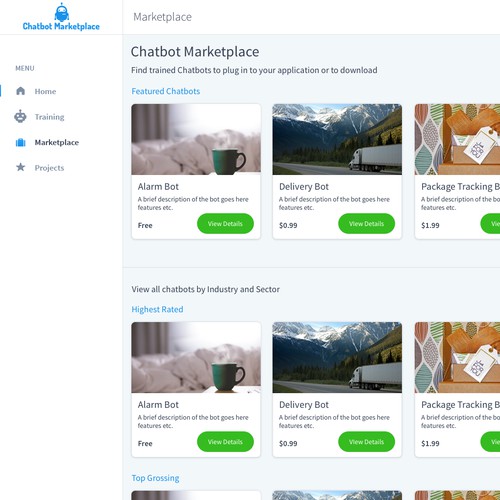The height and width of the screenshot is (500, 500).
Task: View Details for Highest Rated Package Tracking Bot
Action: click(490, 442)
